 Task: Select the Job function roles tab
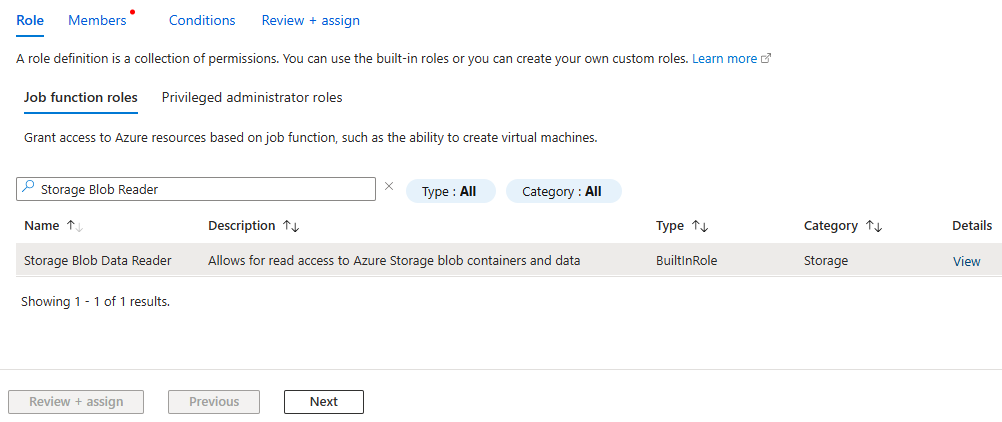pos(81,98)
